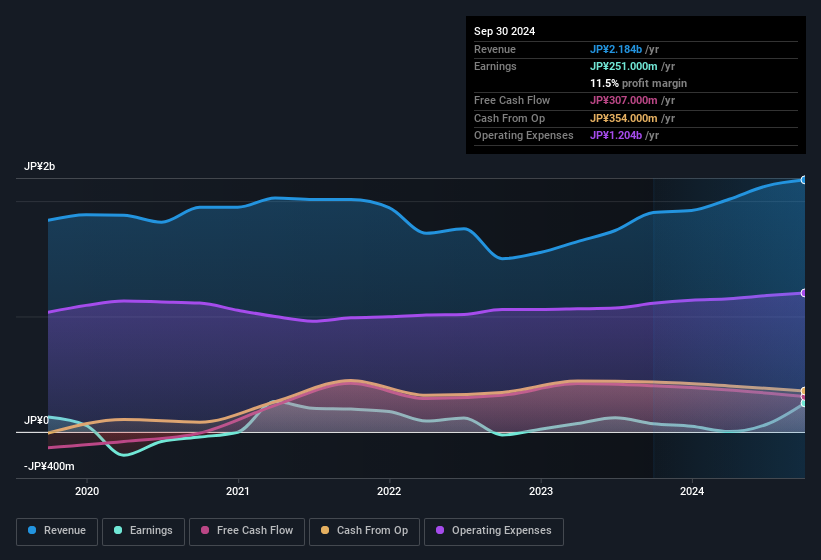Toggle the Earnings legend button
This screenshot has height=560, width=821.
pyautogui.click(x=143, y=531)
